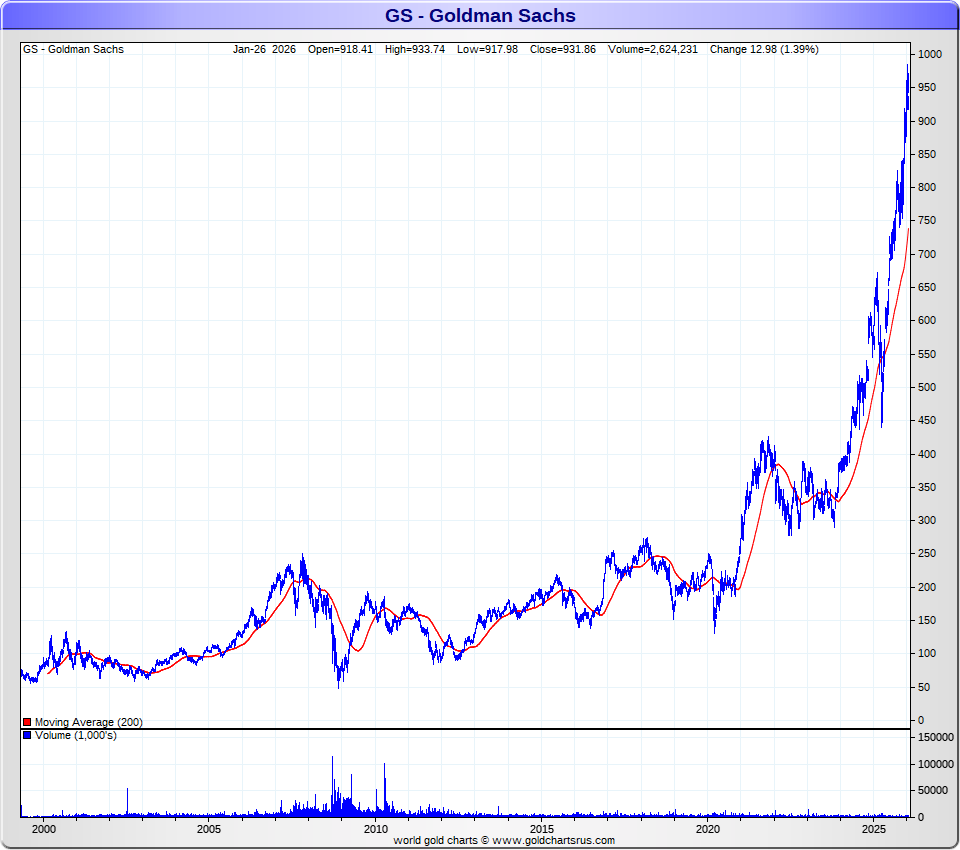
Task: Click the 150000 volume axis label
Action: point(936,737)
